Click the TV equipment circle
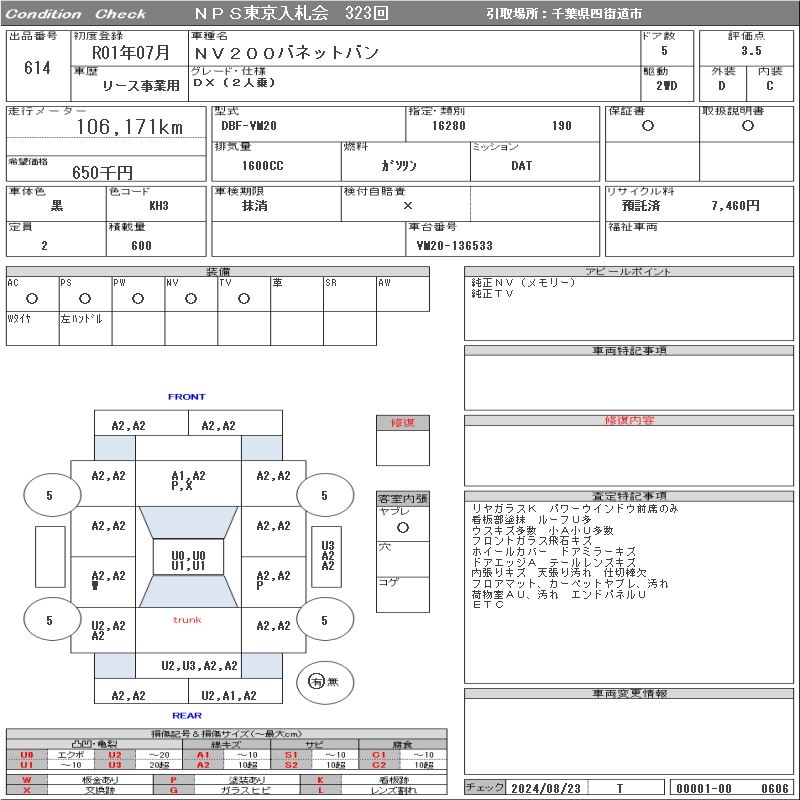800x800 pixels. pyautogui.click(x=244, y=298)
